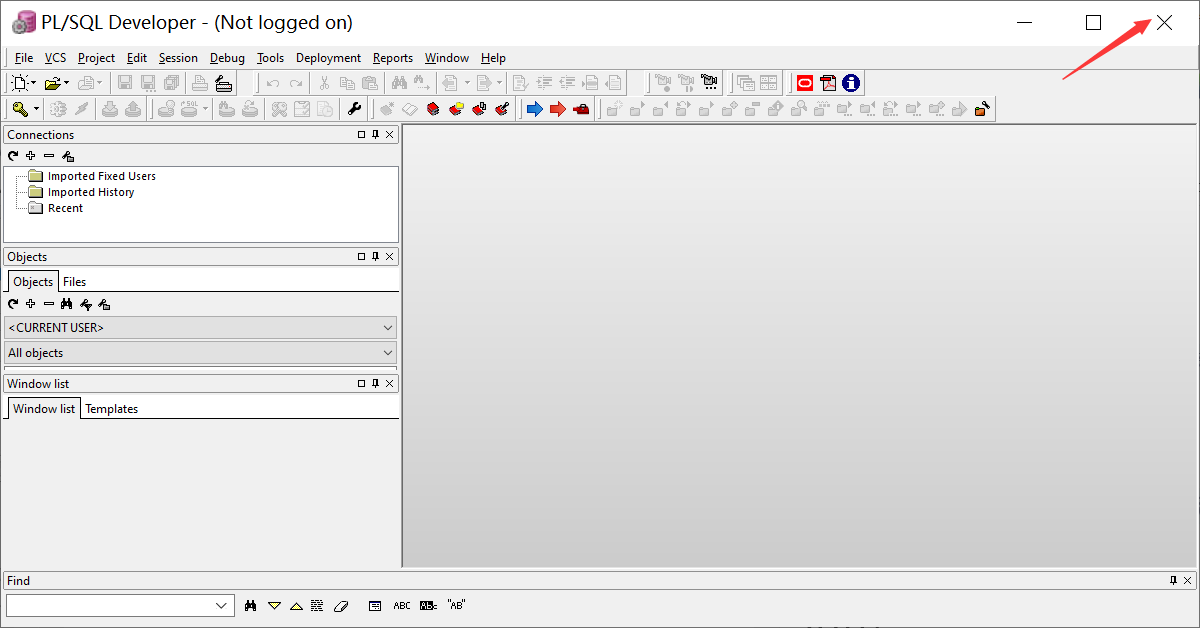This screenshot has height=628, width=1200.
Task: Click the red book with yellow note icon
Action: click(456, 109)
